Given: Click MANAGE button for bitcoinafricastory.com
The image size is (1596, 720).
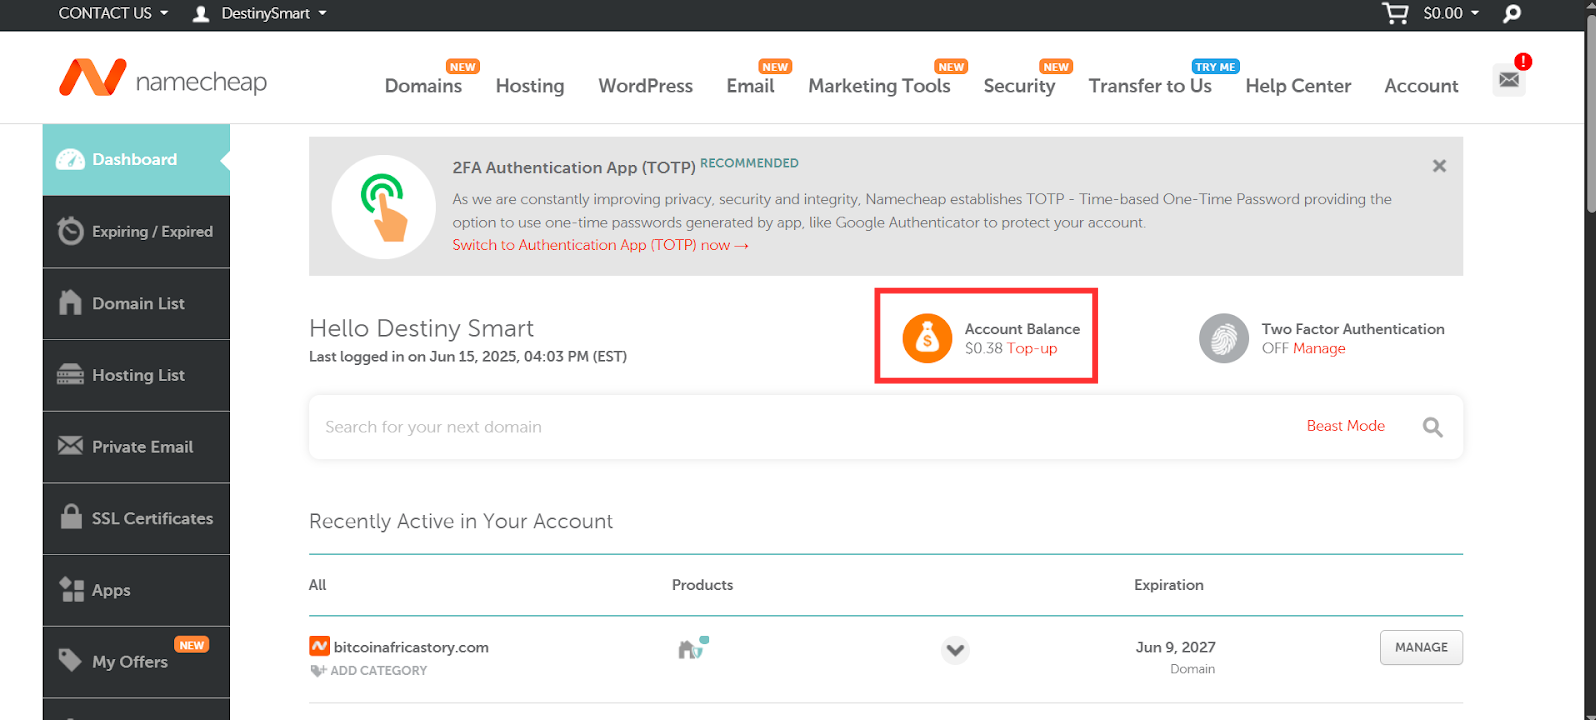Looking at the screenshot, I should tap(1421, 647).
